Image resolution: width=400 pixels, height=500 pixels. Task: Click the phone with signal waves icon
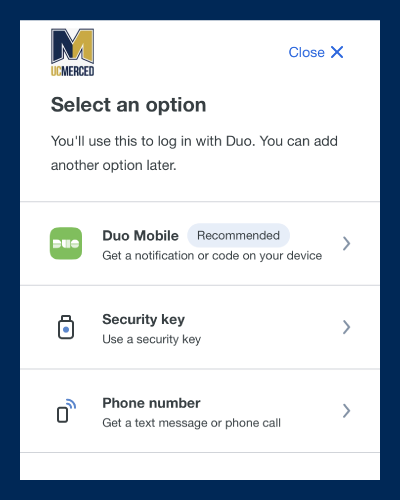tap(66, 411)
